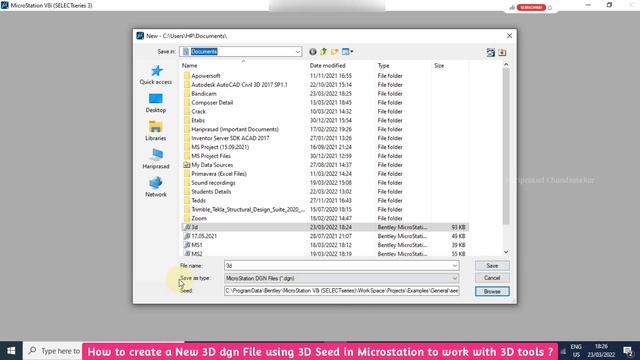Image resolution: width=640 pixels, height=360 pixels.
Task: Open the taskbar notification center icon
Action: point(628,351)
